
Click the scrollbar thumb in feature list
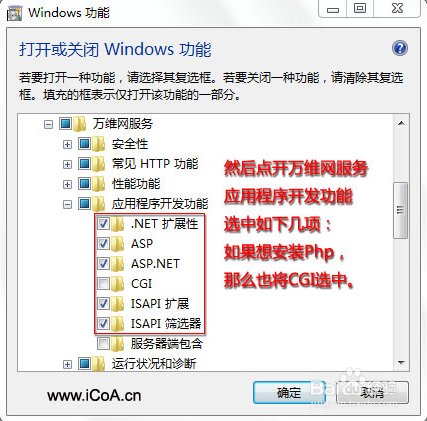tap(400, 210)
